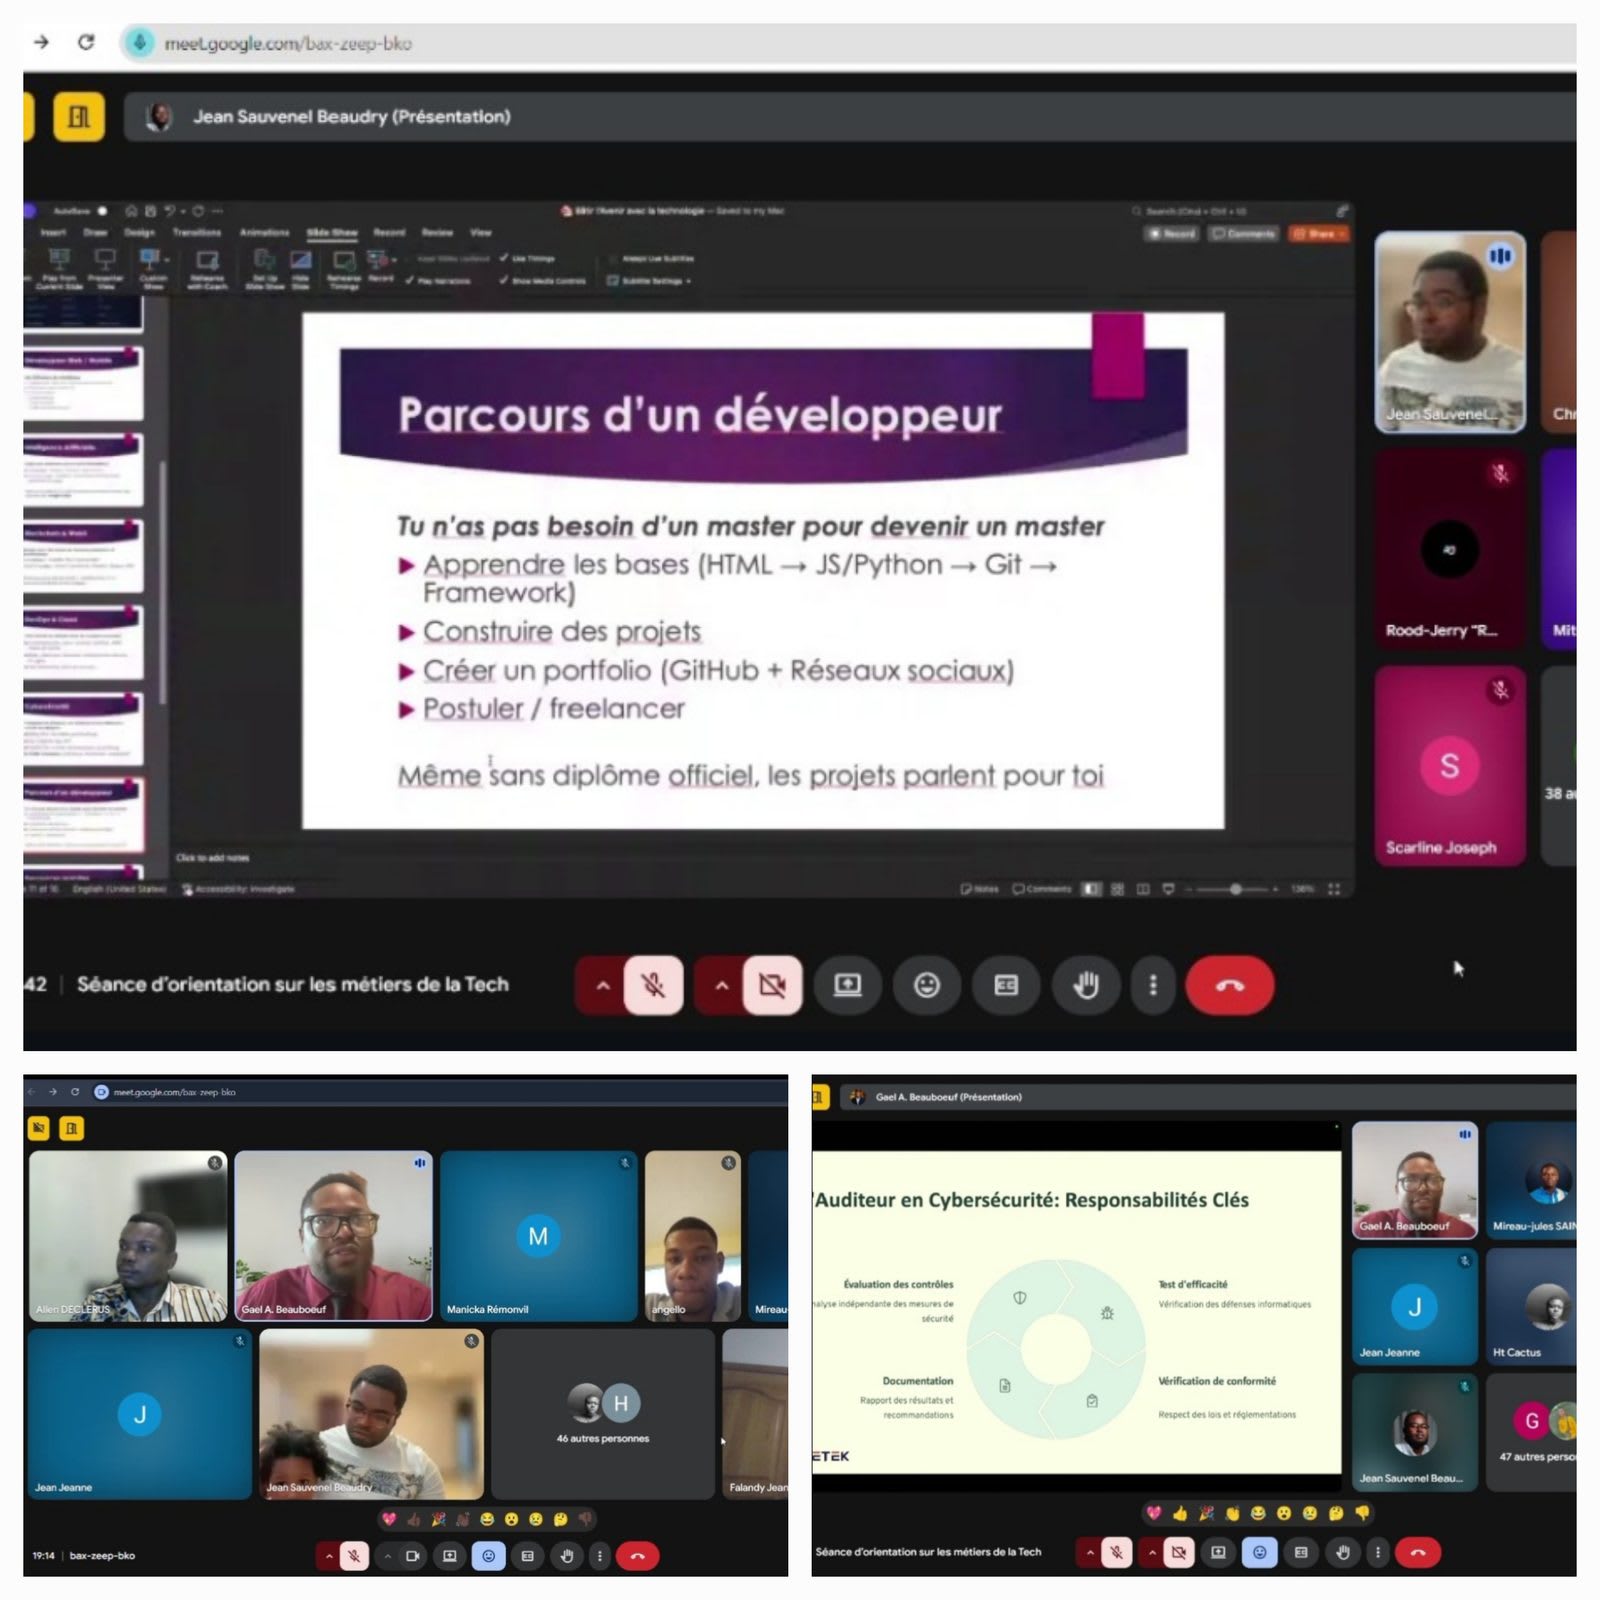This screenshot has height=1600, width=1600.
Task: Send thinking face emoji in bottom-left Meet window
Action: (x=560, y=1519)
